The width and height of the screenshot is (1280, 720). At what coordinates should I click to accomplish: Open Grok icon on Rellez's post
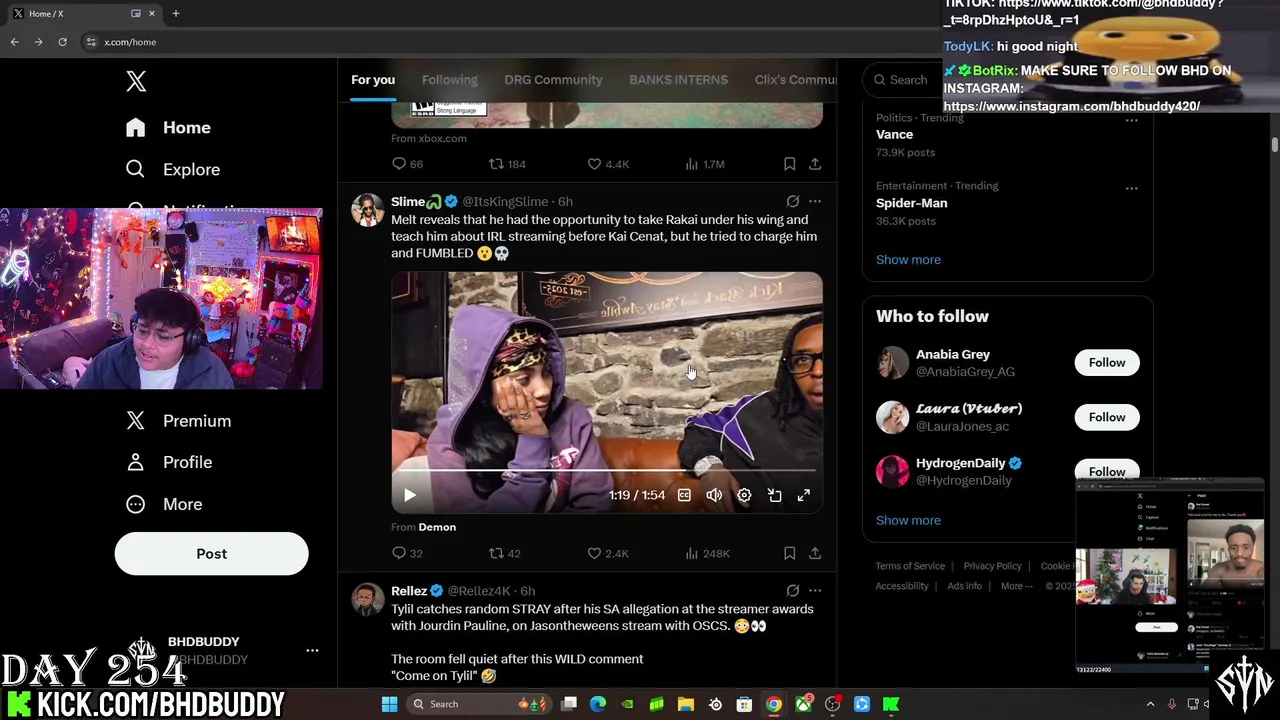(793, 591)
